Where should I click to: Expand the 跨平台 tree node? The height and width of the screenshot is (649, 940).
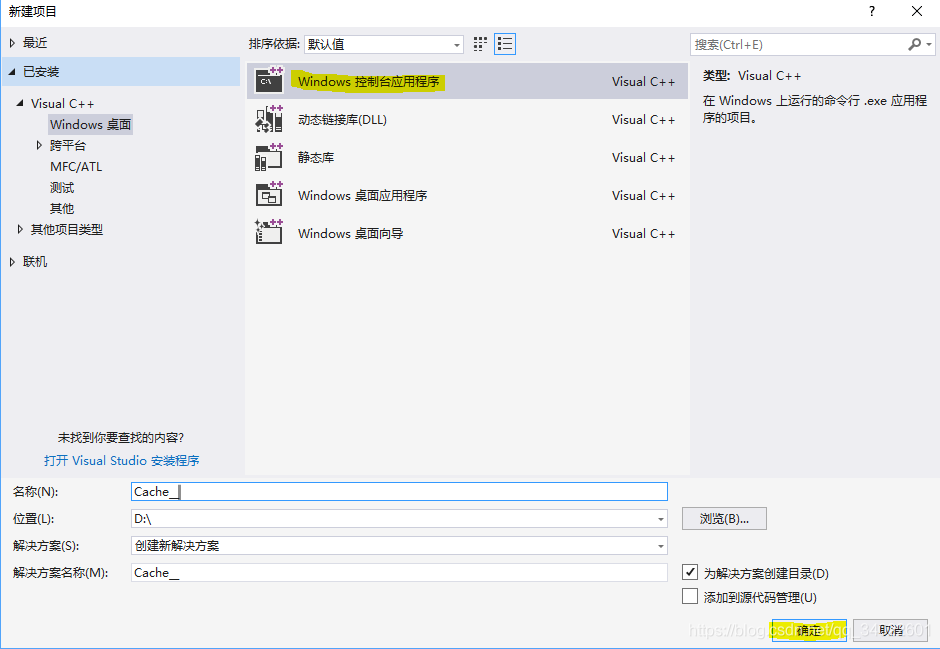[x=40, y=145]
